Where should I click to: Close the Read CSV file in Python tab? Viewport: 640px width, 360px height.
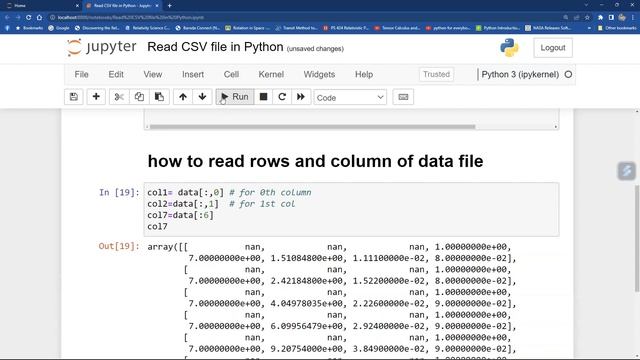coord(157,6)
